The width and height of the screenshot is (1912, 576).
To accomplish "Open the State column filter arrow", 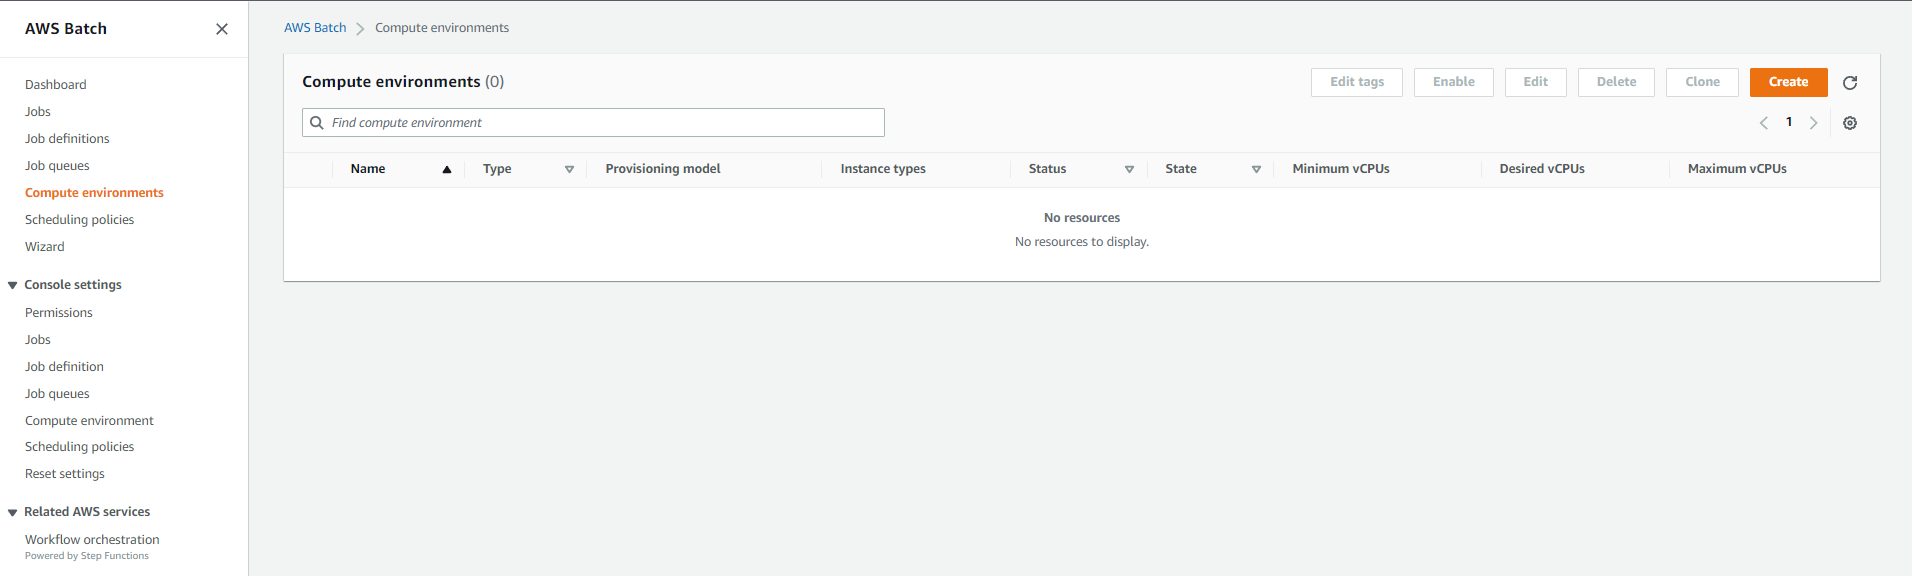I will pos(1256,169).
